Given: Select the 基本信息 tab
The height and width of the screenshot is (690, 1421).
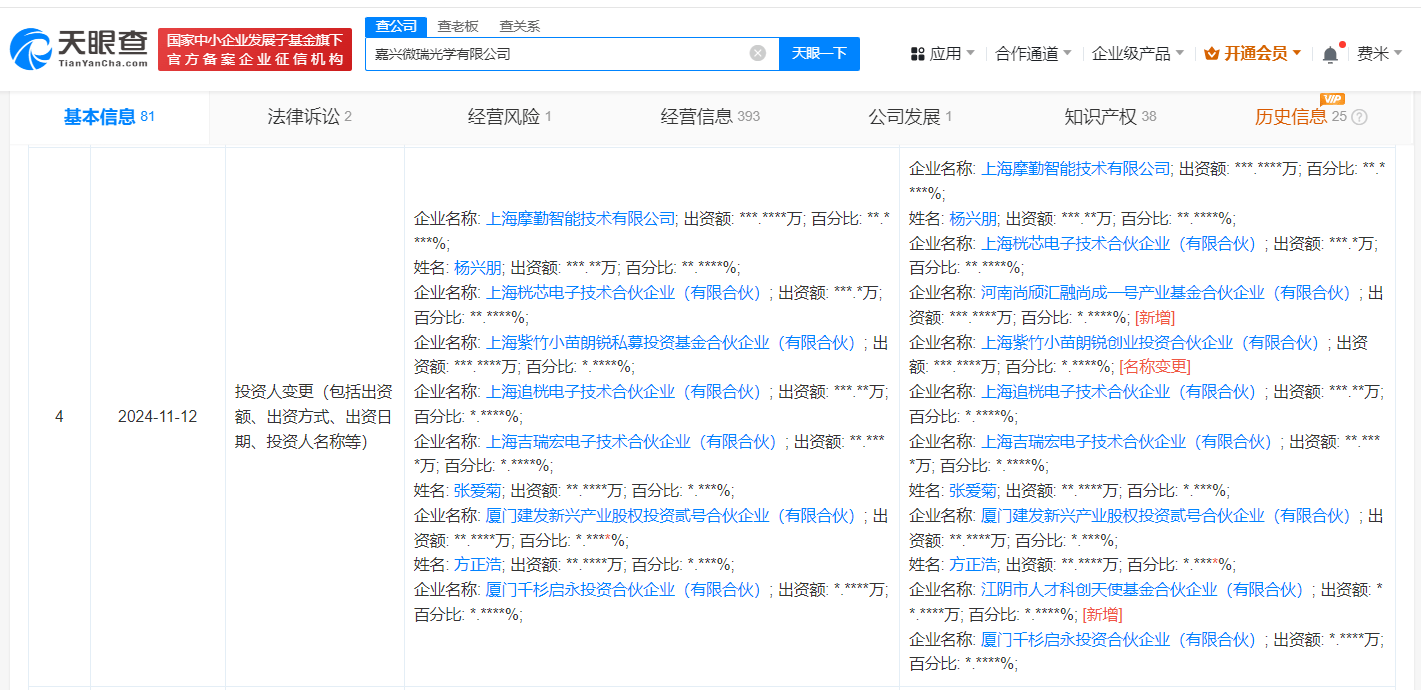Looking at the screenshot, I should point(109,117).
